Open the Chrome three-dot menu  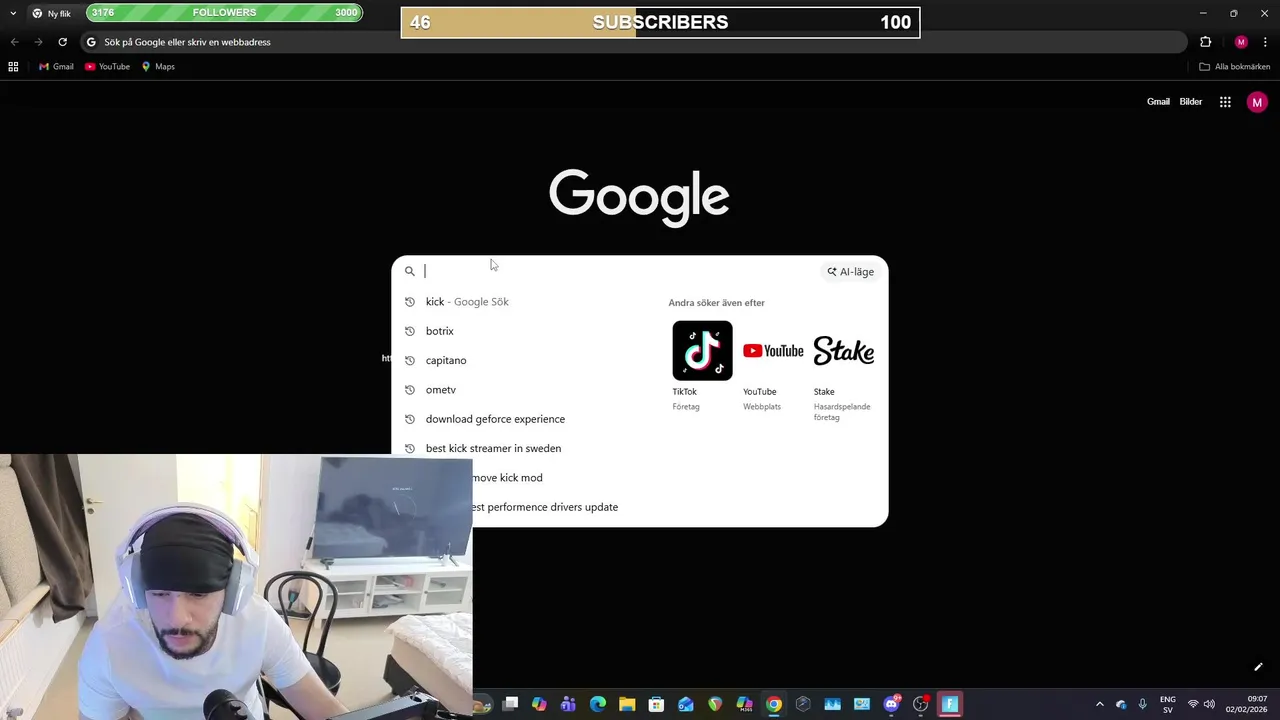[x=1265, y=42]
